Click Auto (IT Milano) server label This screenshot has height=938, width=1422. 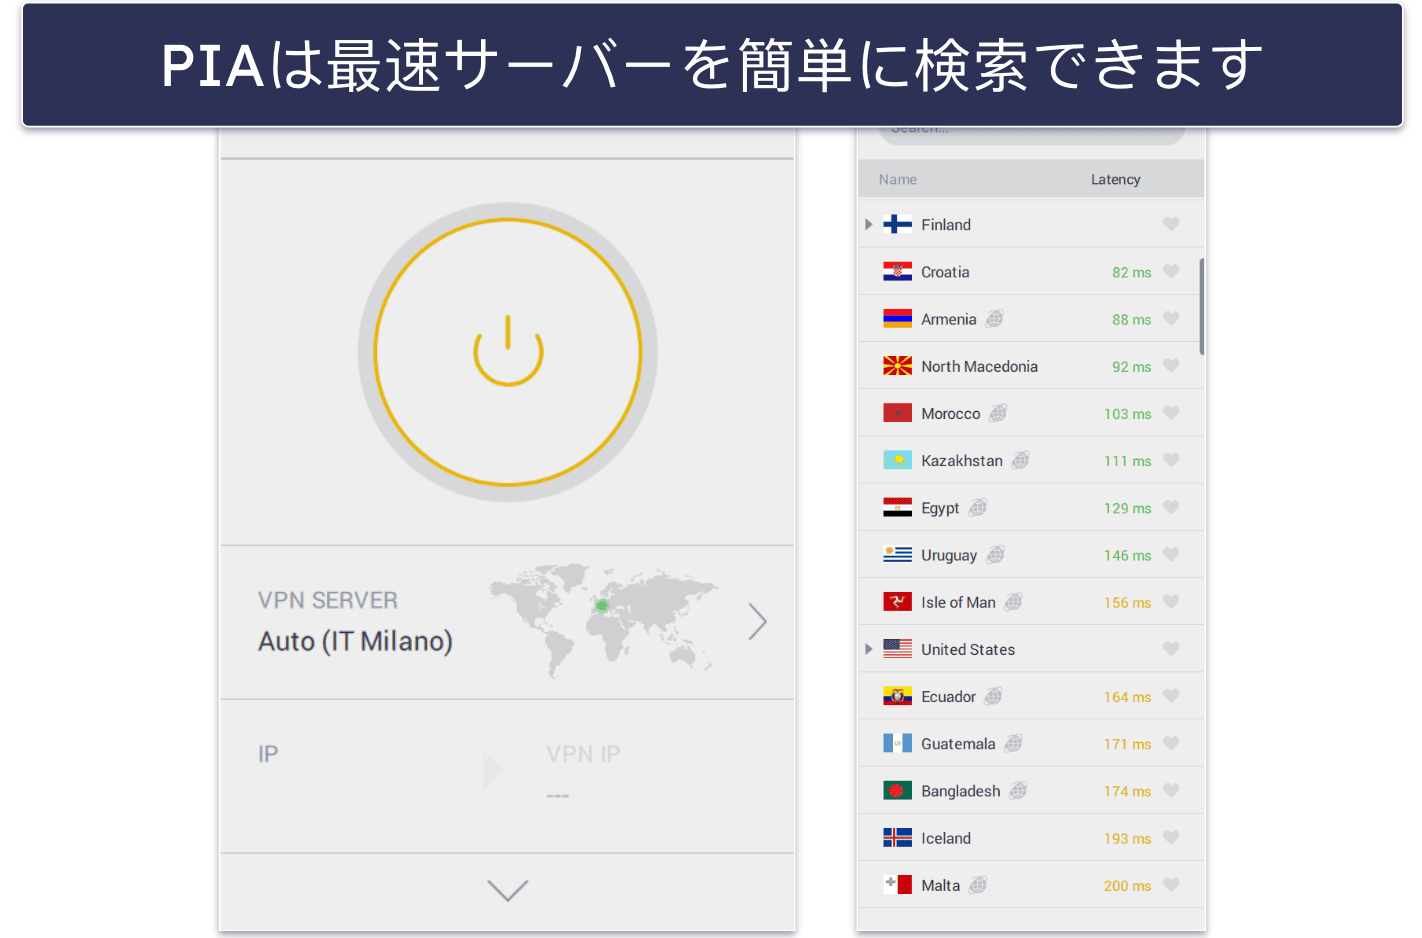(x=355, y=641)
